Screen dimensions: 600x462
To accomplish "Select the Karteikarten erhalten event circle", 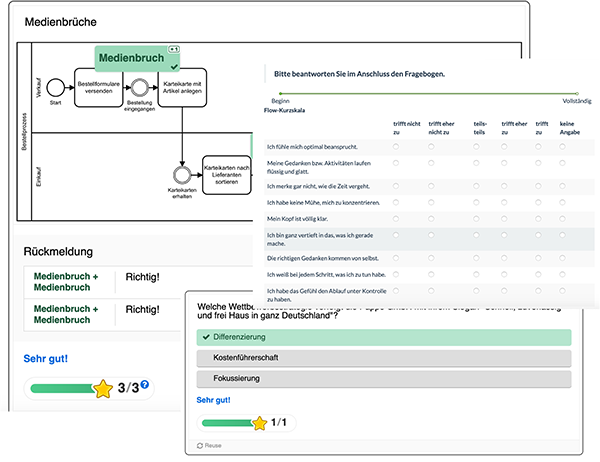I will point(182,175).
